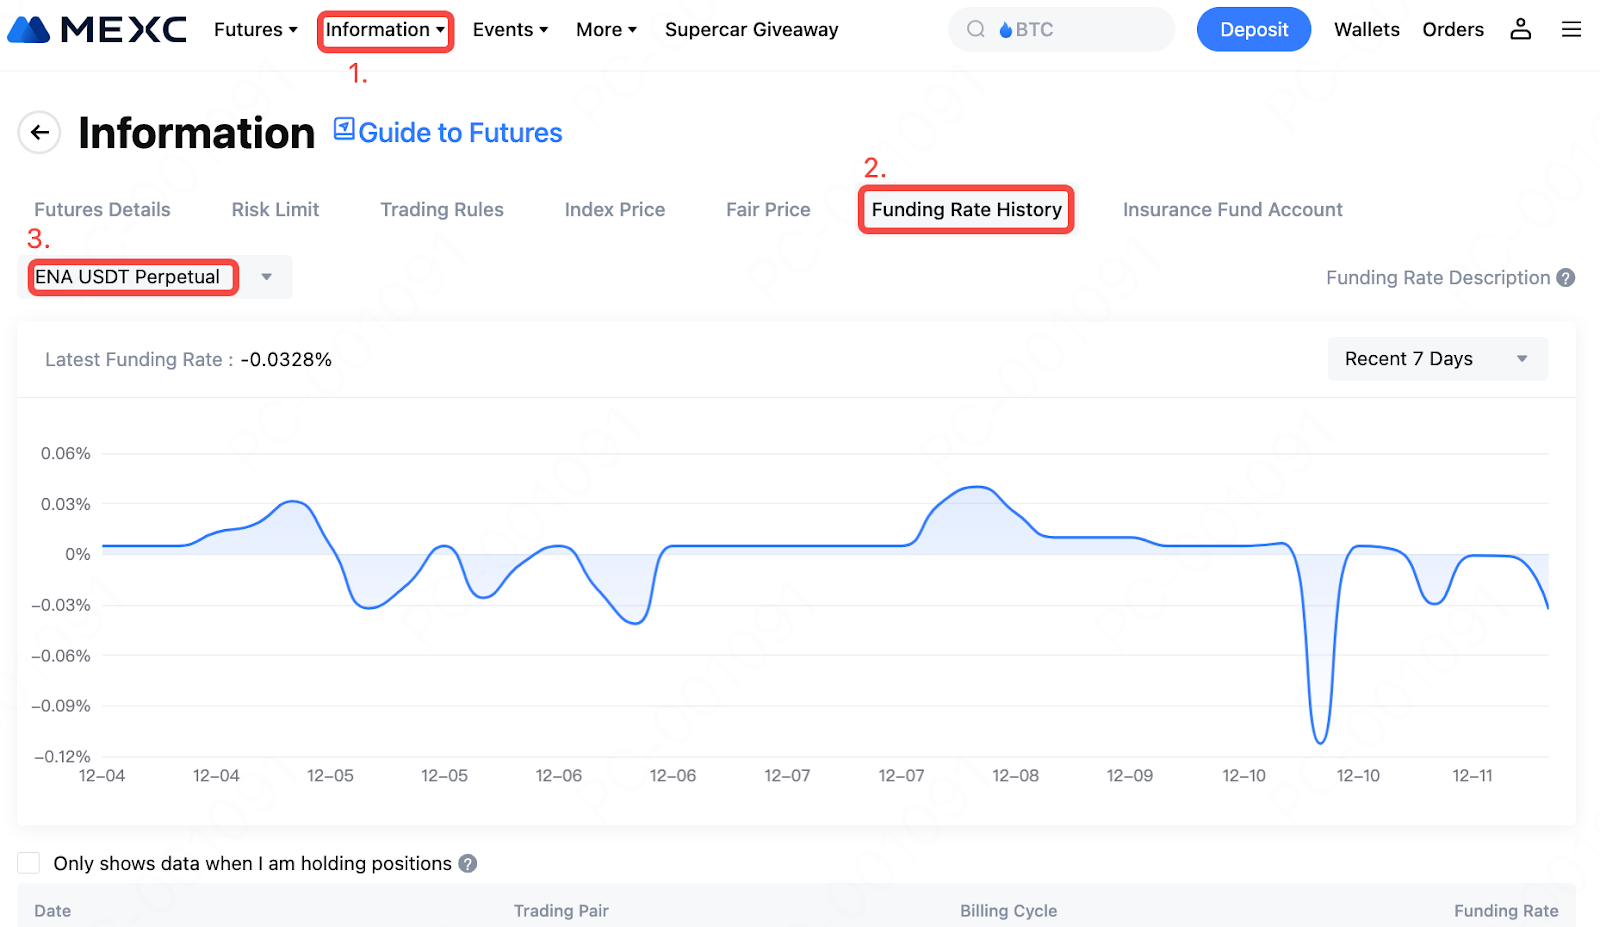This screenshot has width=1600, height=927.
Task: Switch to the Trading Rules tab
Action: tap(442, 210)
